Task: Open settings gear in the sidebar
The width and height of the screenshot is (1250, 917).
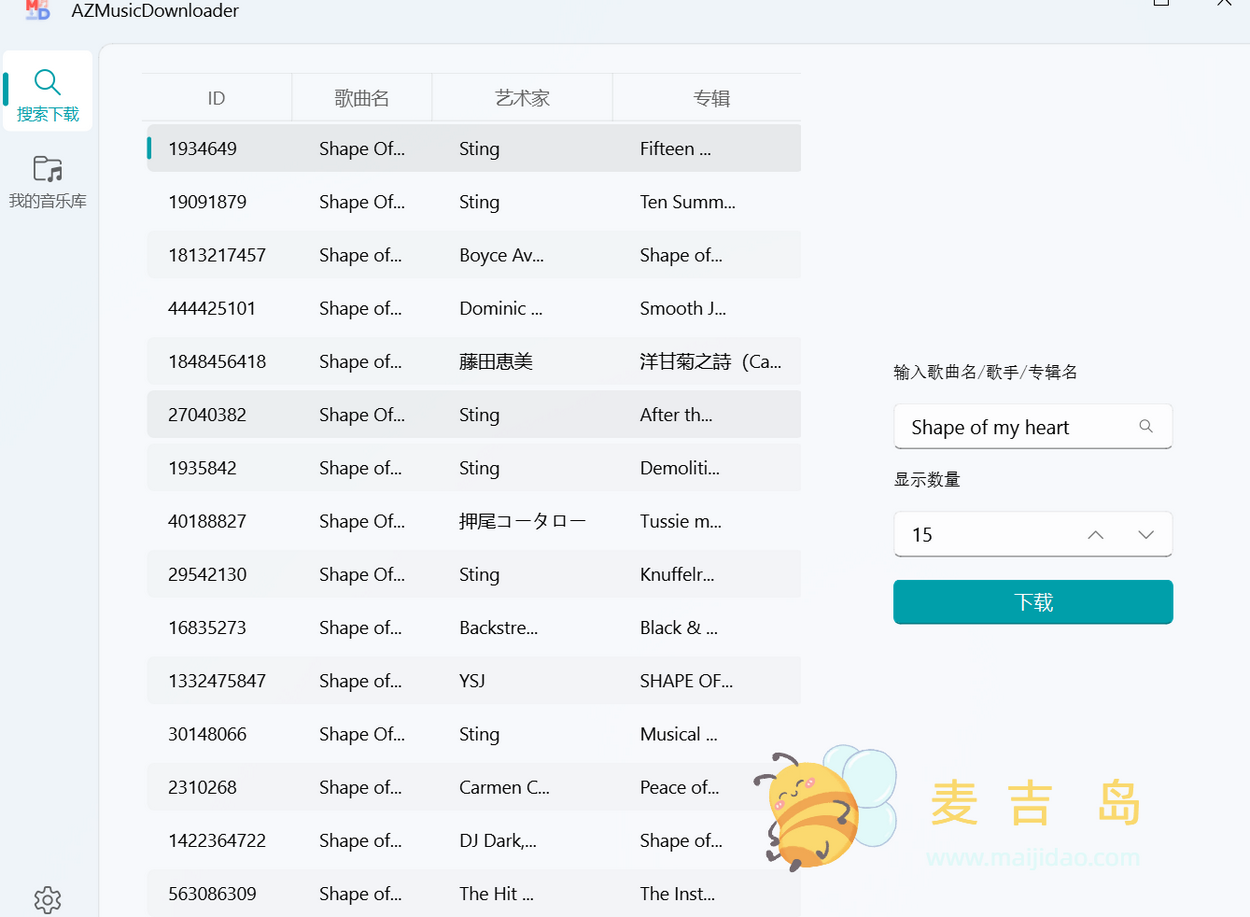Action: (47, 899)
